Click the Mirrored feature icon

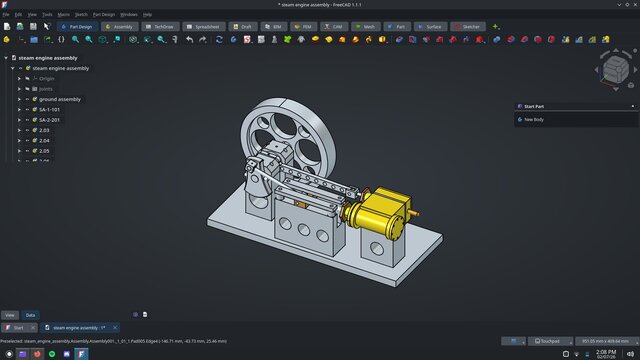pyautogui.click(x=565, y=40)
